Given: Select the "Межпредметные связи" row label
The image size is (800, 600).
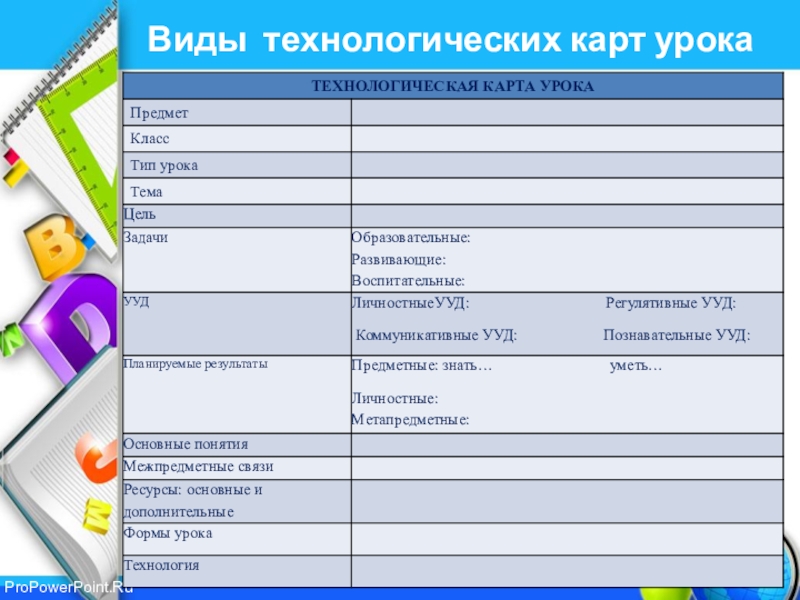Looking at the screenshot, I should 198,467.
